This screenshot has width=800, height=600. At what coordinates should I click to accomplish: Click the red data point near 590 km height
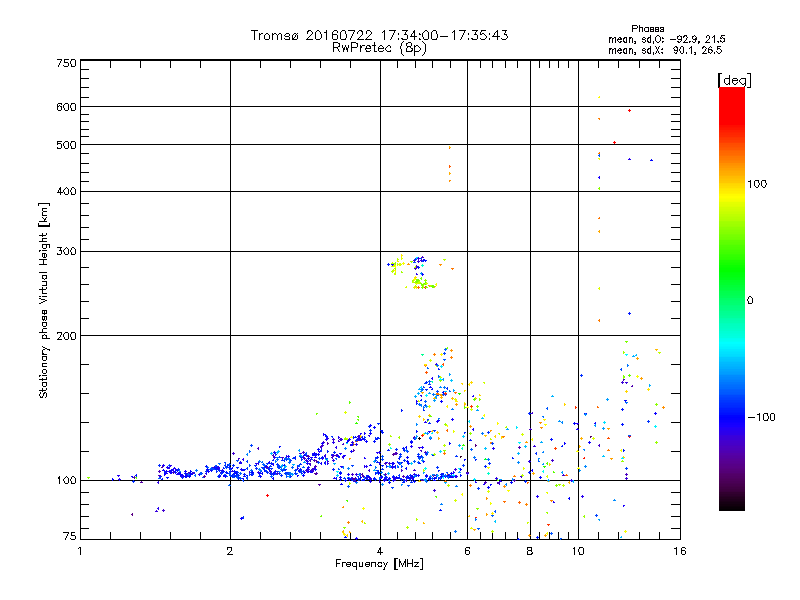[630, 110]
